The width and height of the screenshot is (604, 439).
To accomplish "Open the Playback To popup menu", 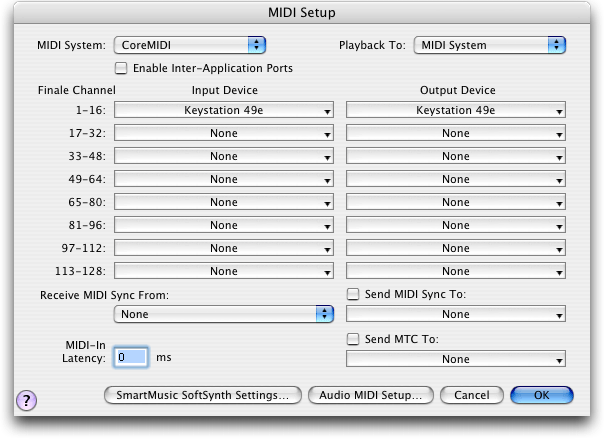I will click(x=490, y=45).
